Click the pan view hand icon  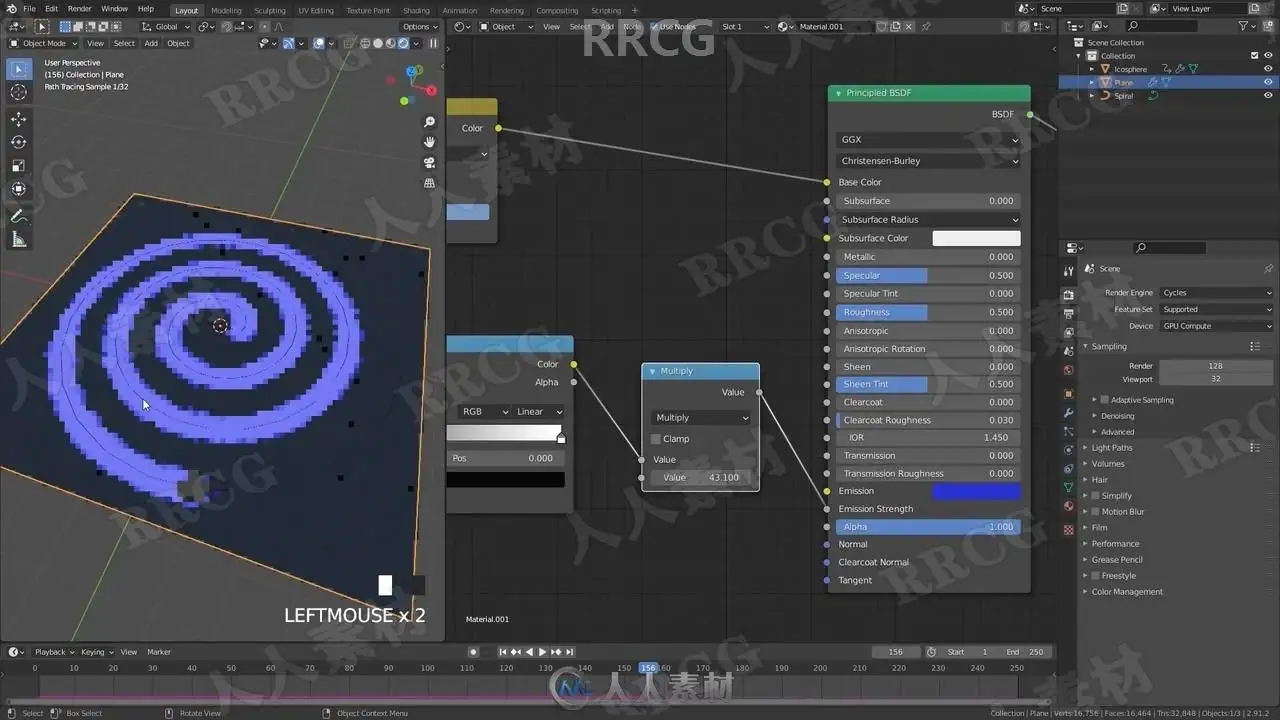pos(430,142)
